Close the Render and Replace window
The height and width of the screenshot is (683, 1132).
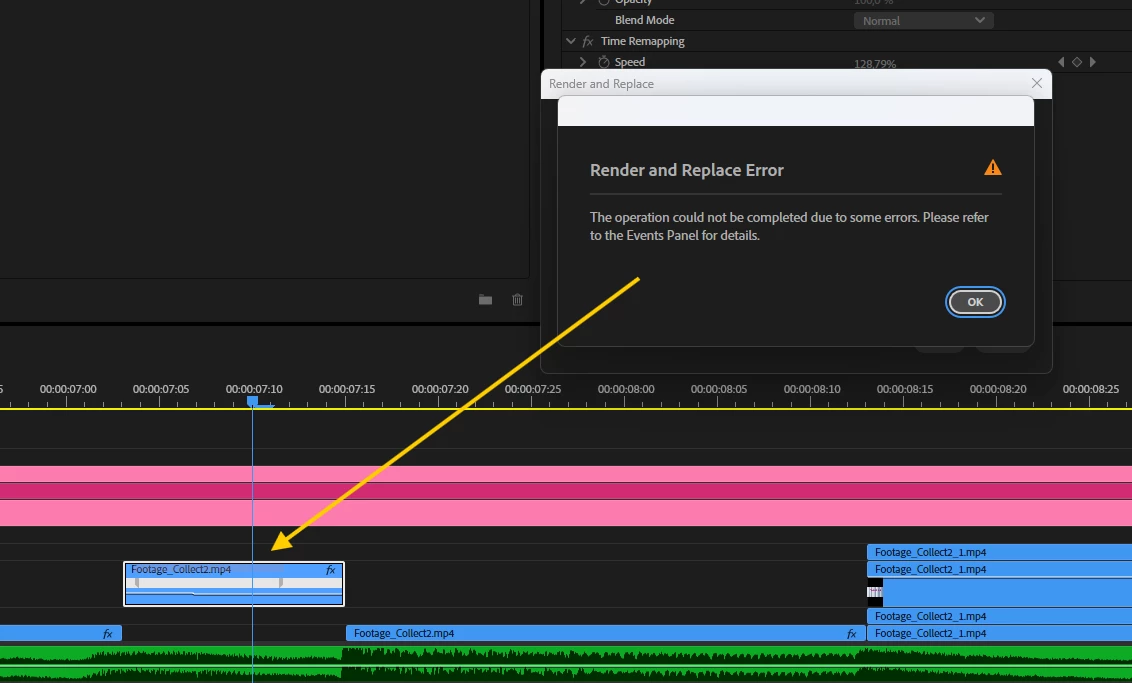(1037, 83)
